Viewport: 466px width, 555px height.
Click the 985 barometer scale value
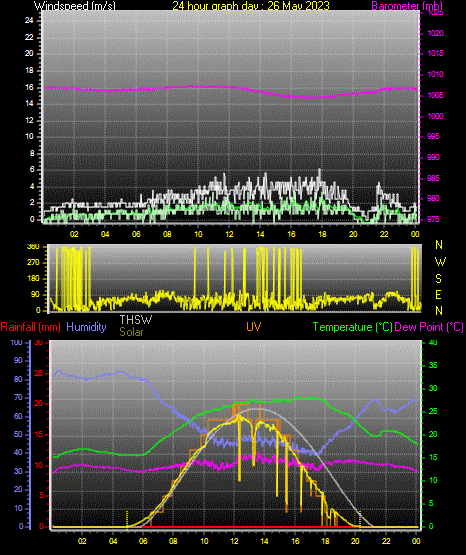click(433, 178)
